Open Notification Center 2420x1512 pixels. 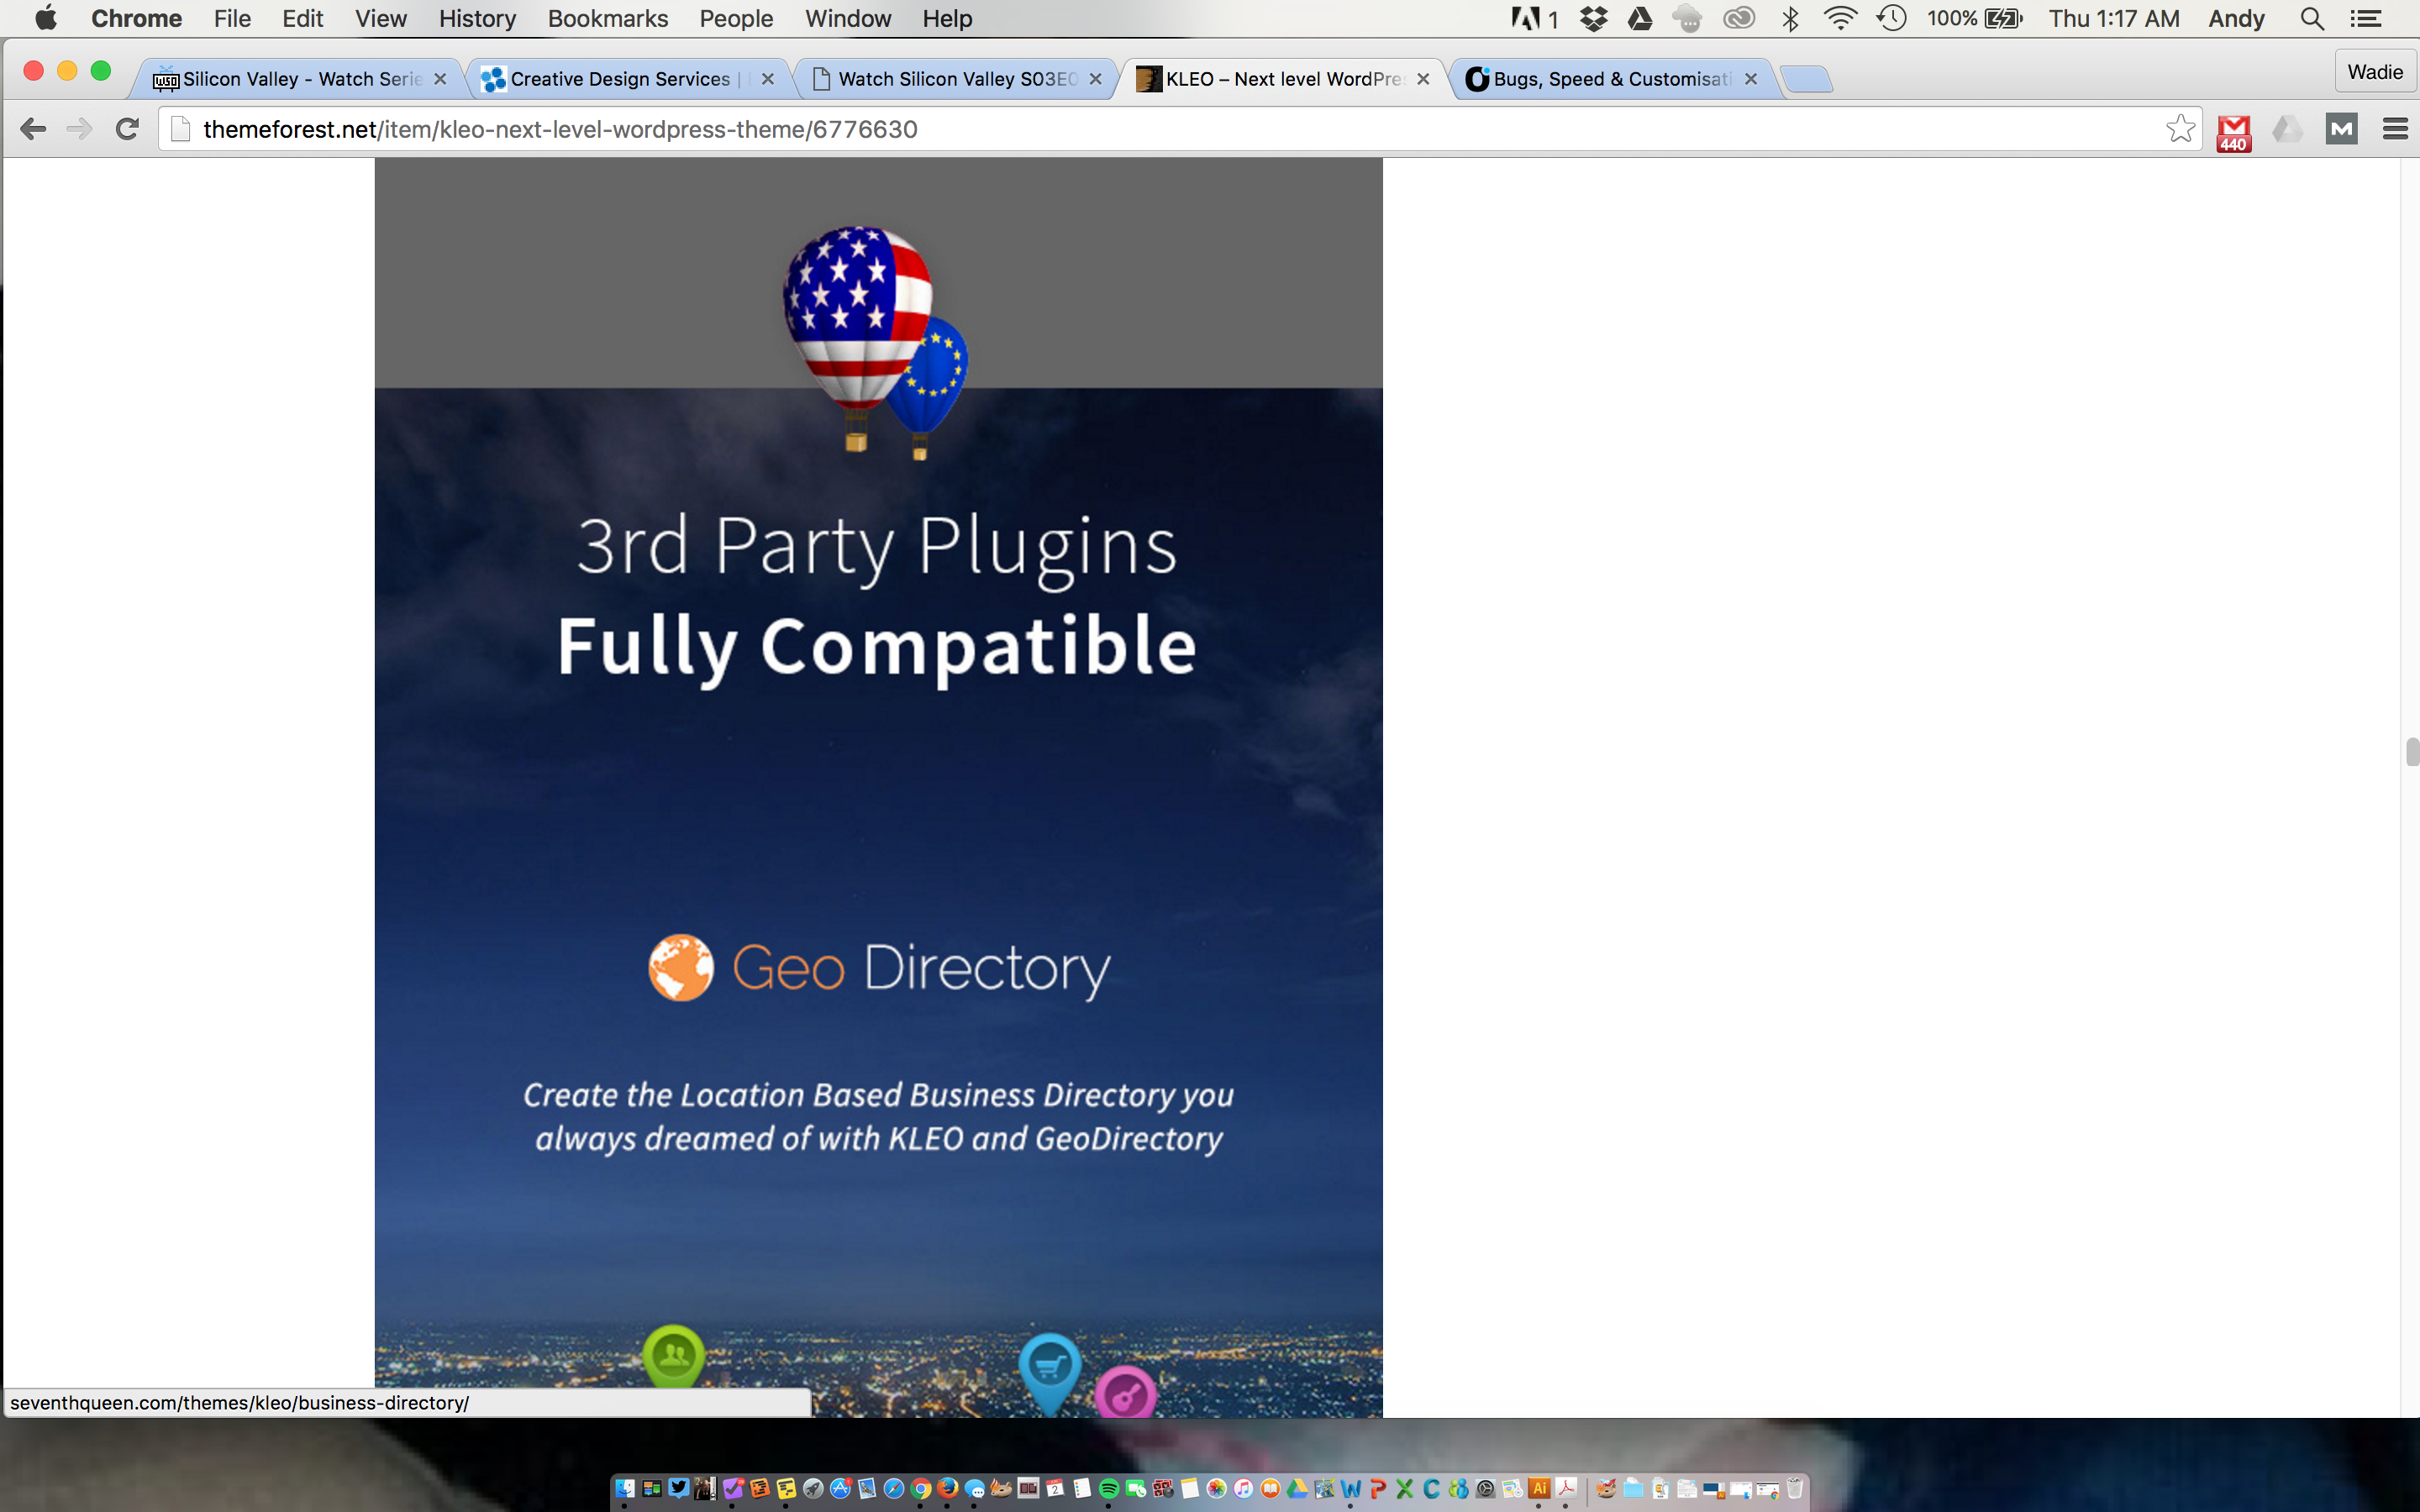2365,18
